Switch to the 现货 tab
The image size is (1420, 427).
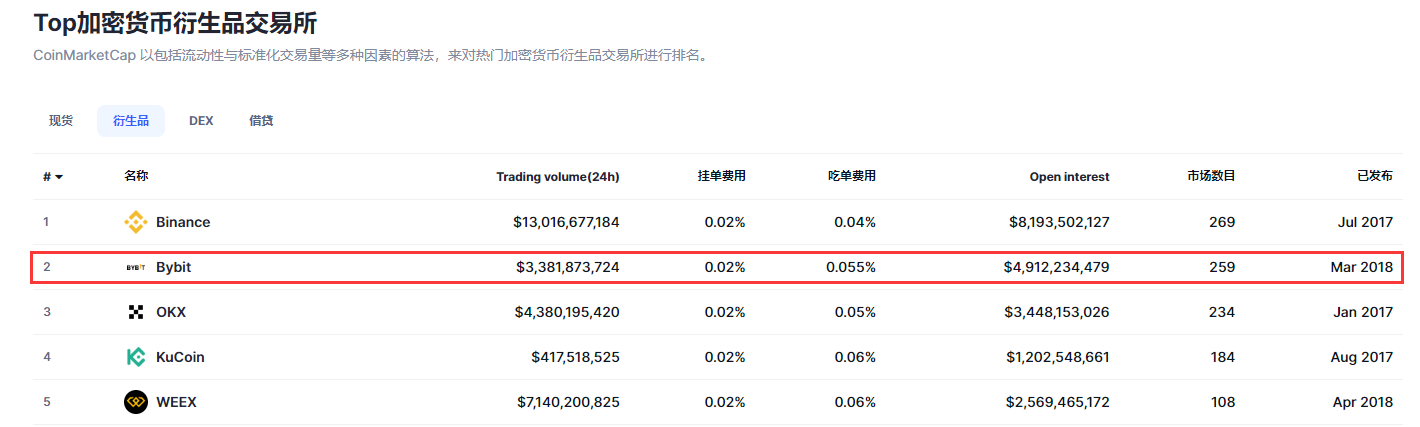[x=61, y=120]
